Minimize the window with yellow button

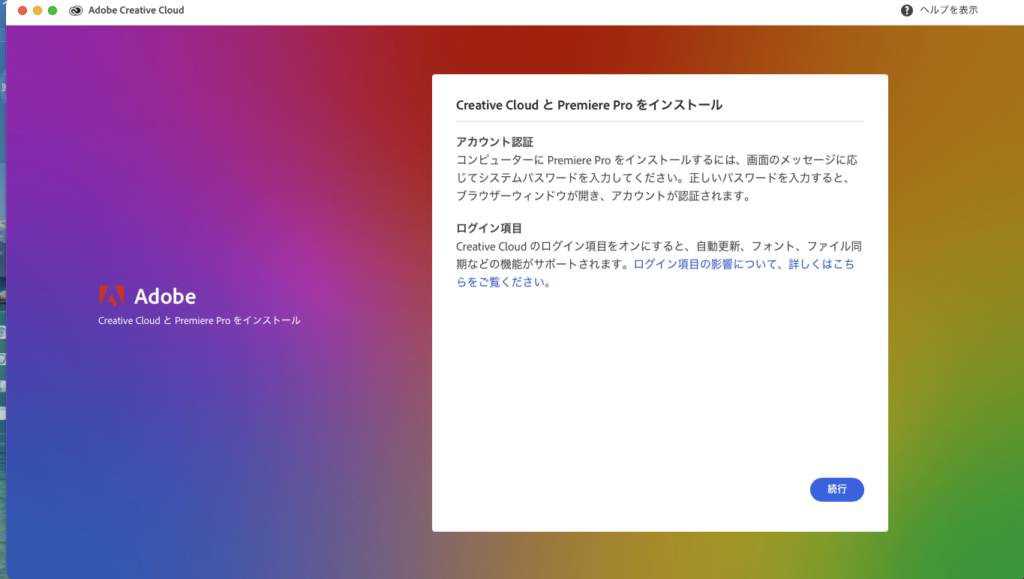coord(37,10)
